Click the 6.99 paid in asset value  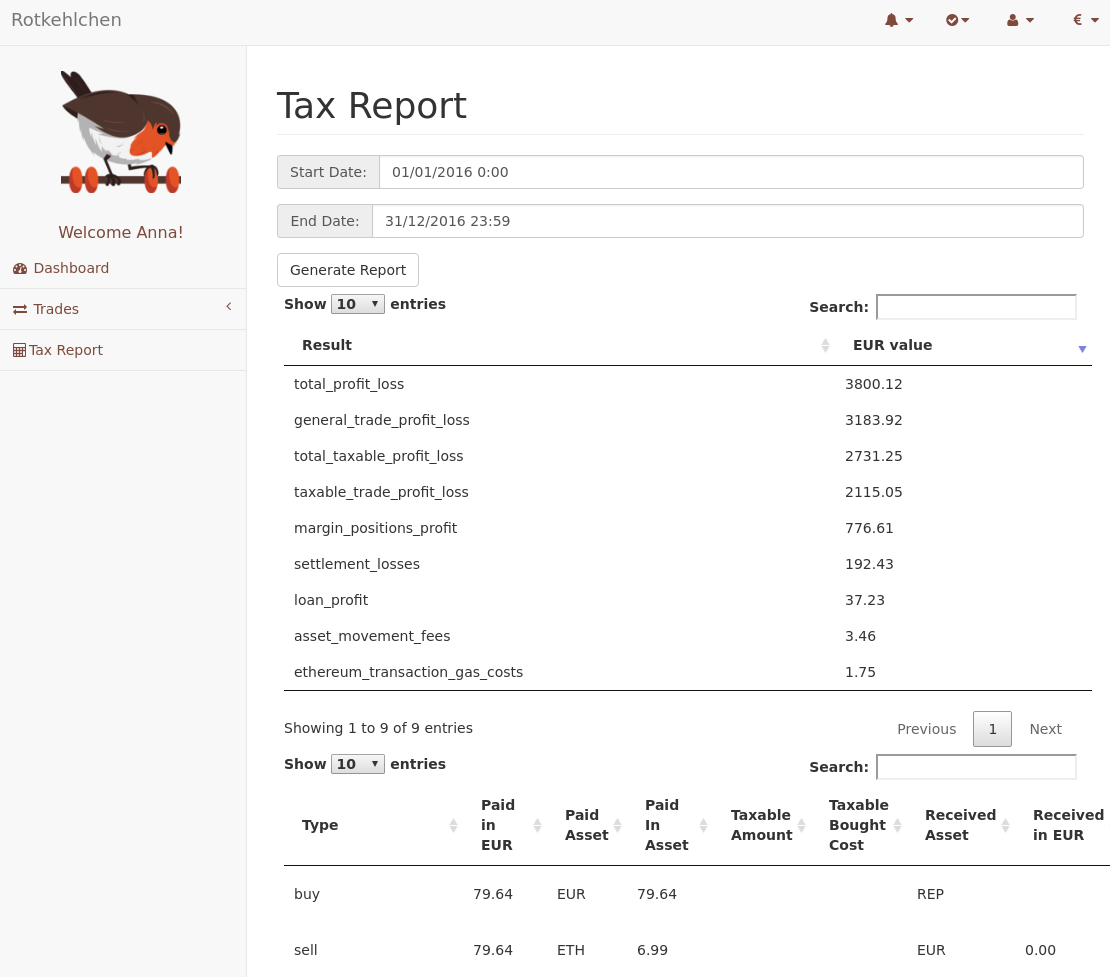652,950
